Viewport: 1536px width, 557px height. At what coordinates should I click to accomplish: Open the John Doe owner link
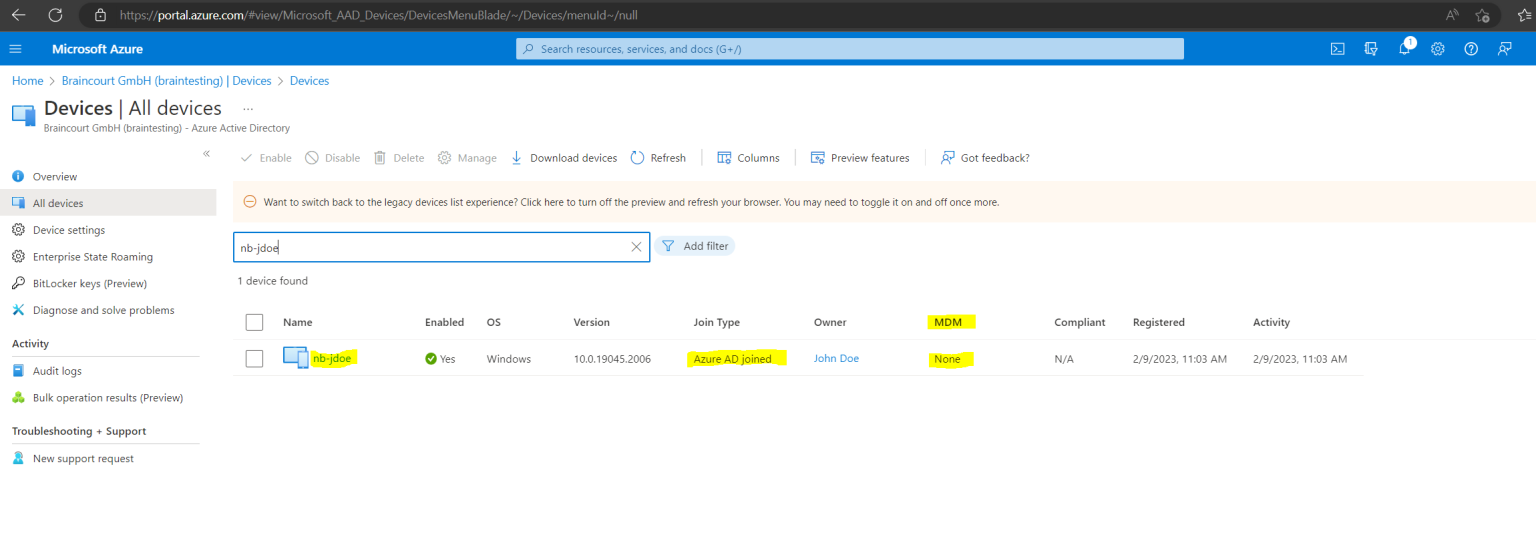[x=836, y=358]
